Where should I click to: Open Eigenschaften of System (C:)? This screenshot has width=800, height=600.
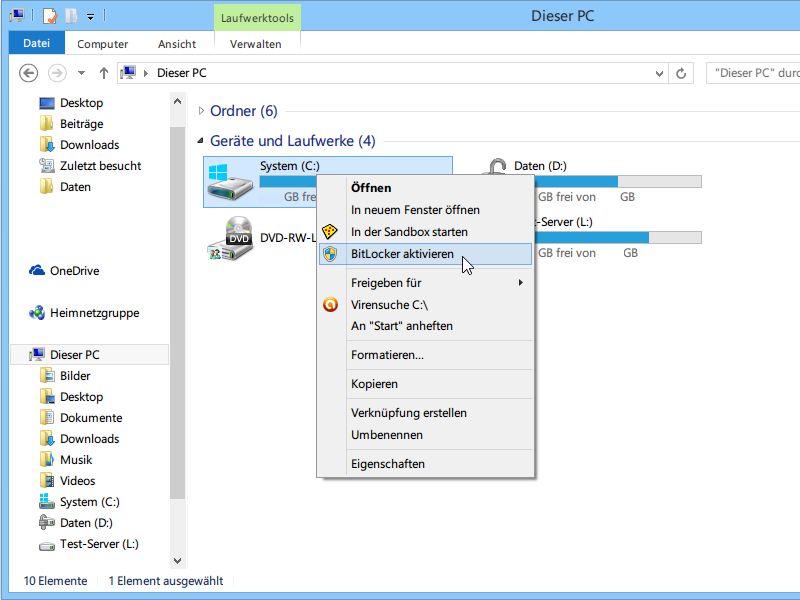[388, 464]
